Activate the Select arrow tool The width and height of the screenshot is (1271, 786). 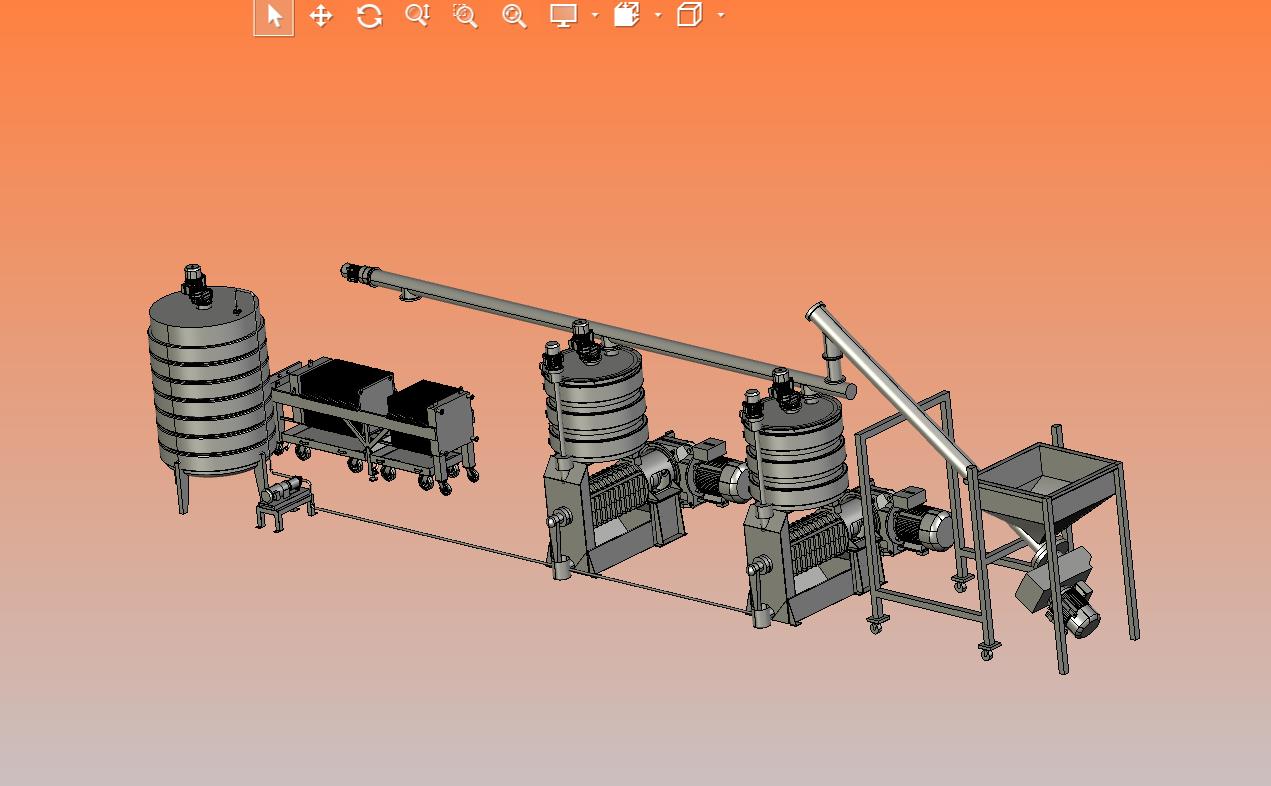point(274,16)
